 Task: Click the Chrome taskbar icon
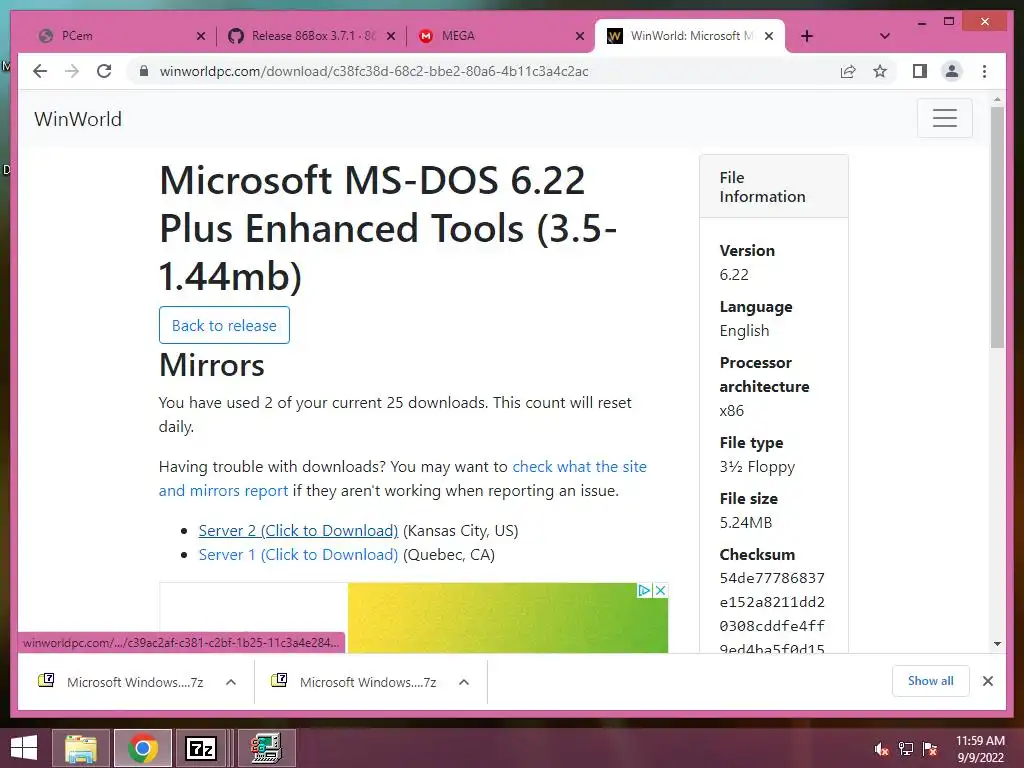point(143,748)
